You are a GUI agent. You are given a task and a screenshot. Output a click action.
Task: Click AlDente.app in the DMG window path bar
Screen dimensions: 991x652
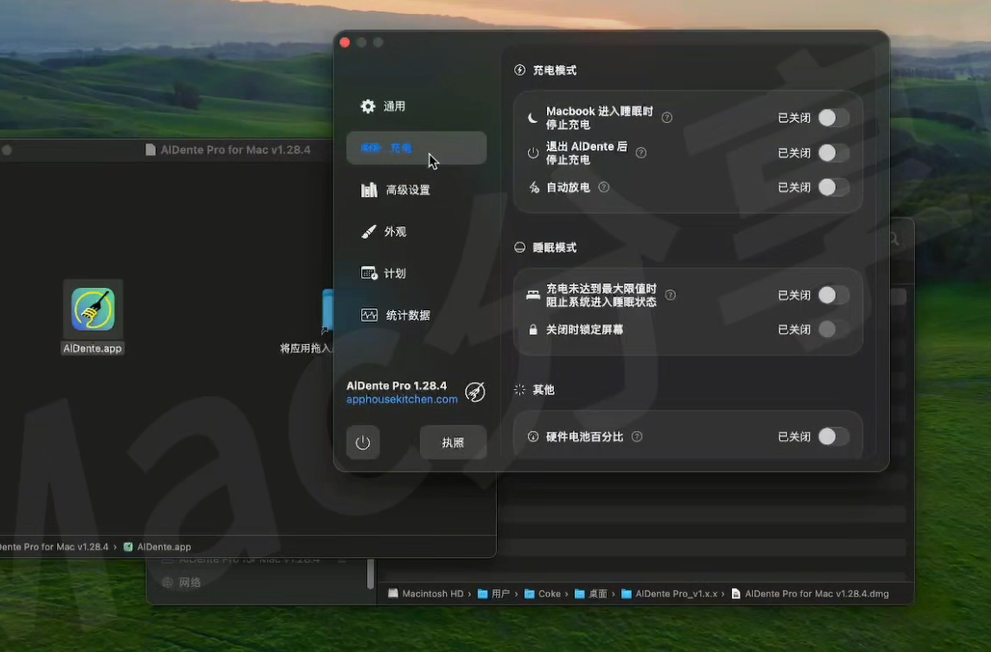pos(157,547)
